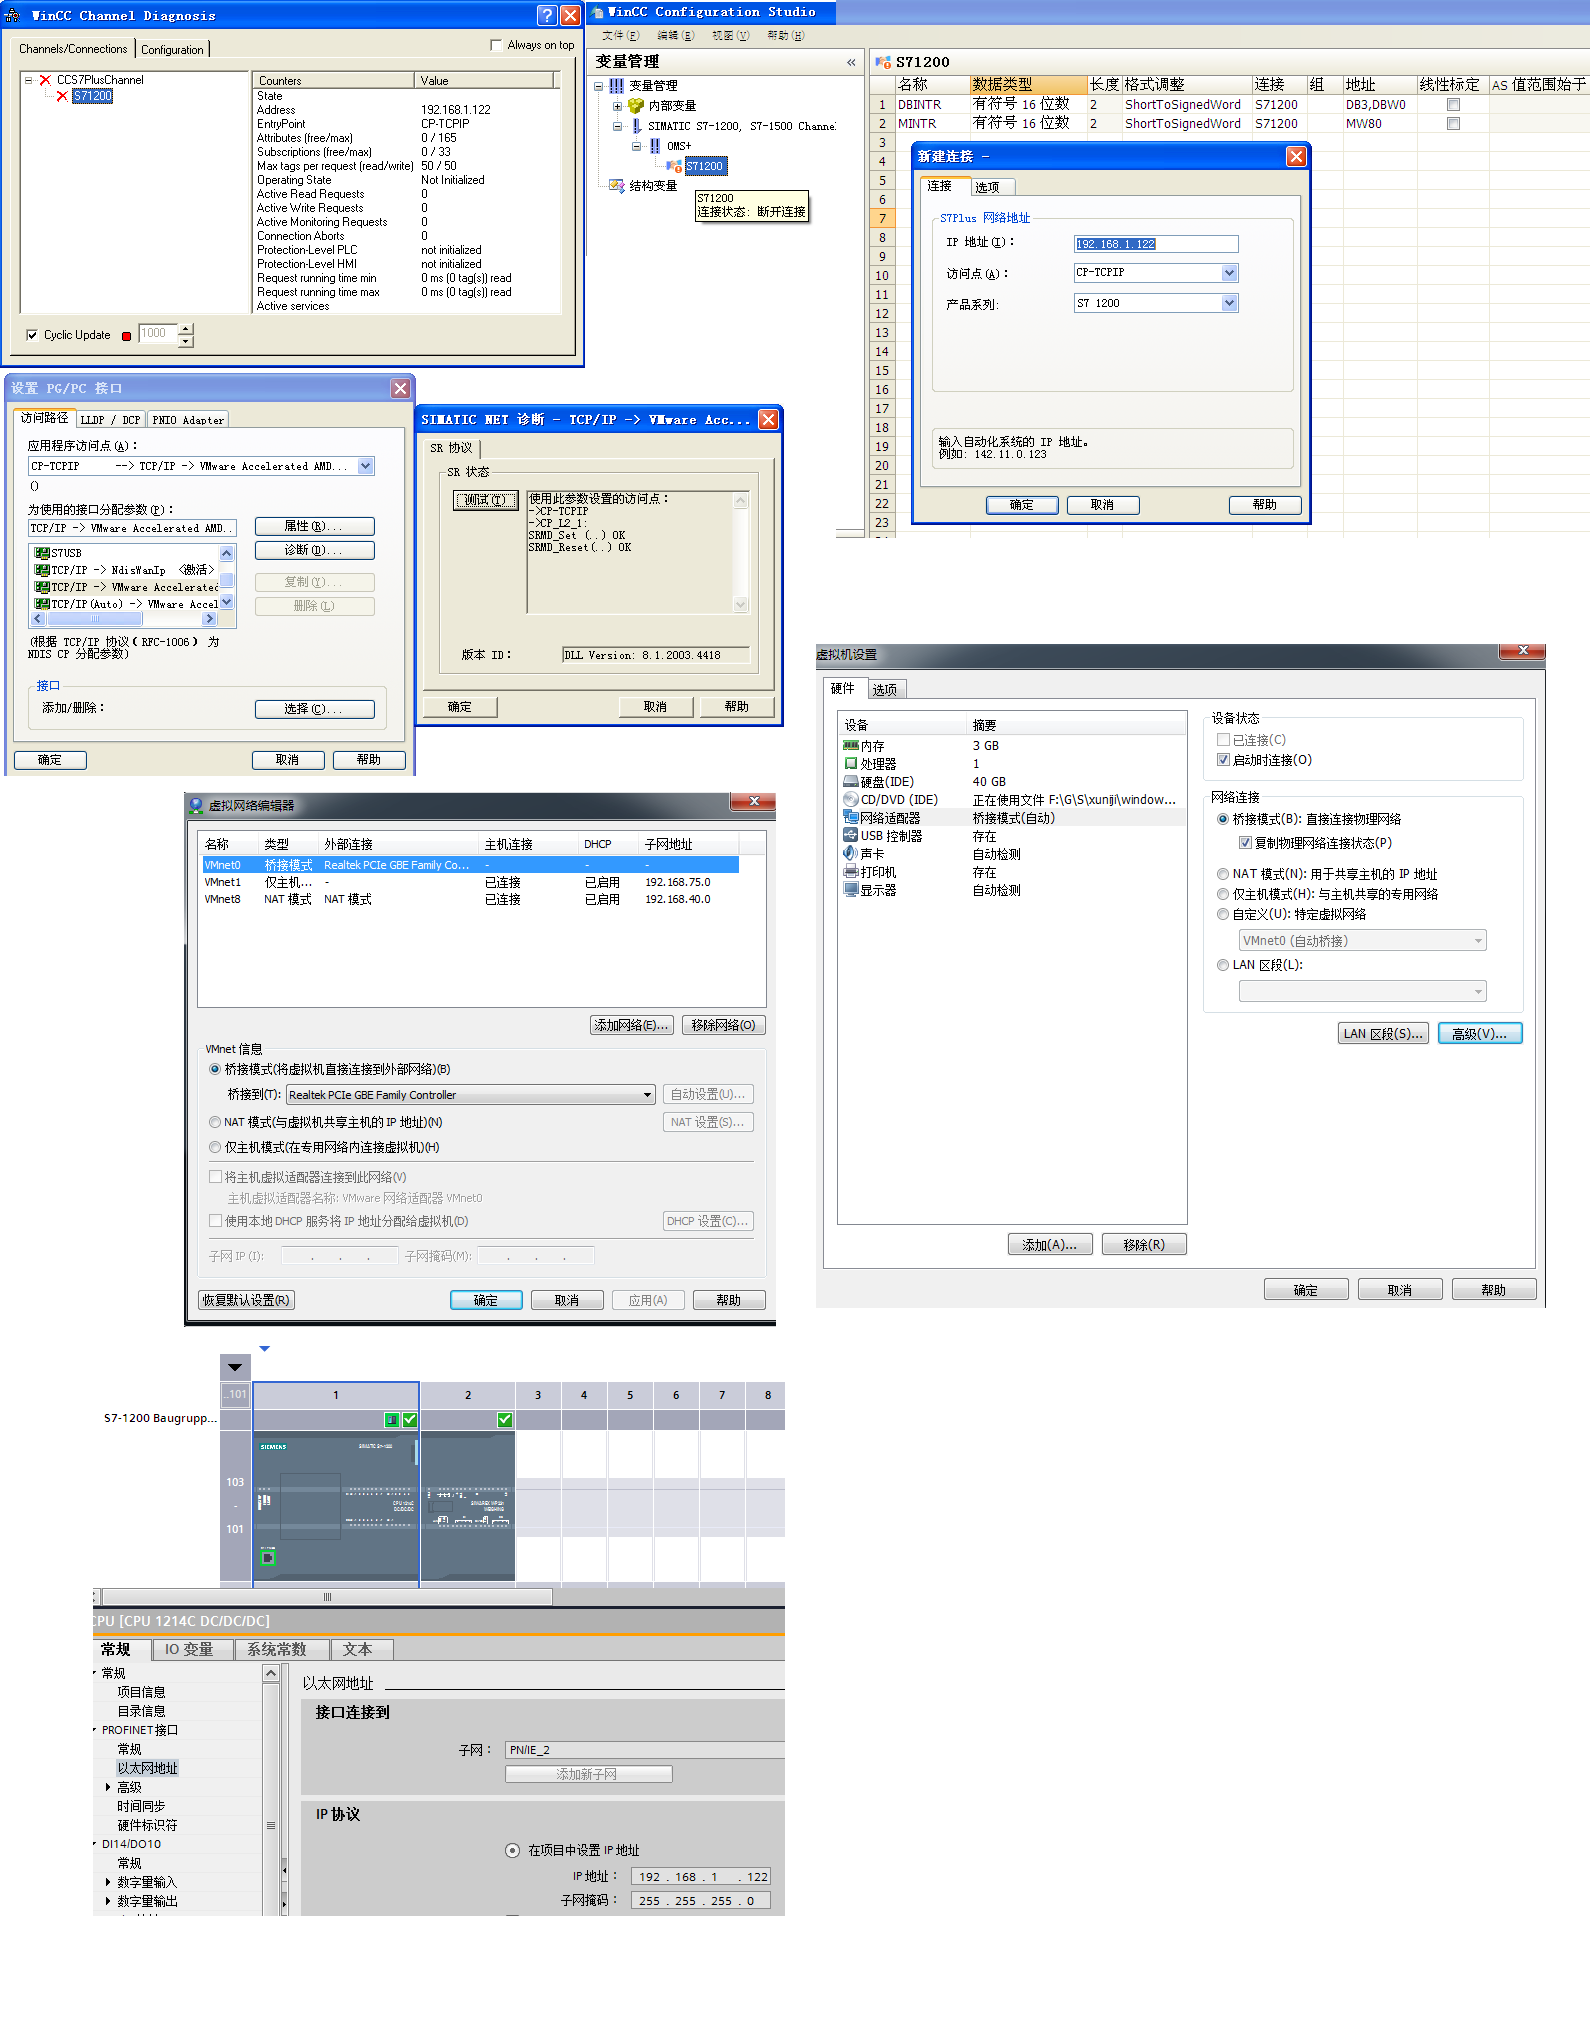Check the 已连接(C) device status box

pos(1223,740)
